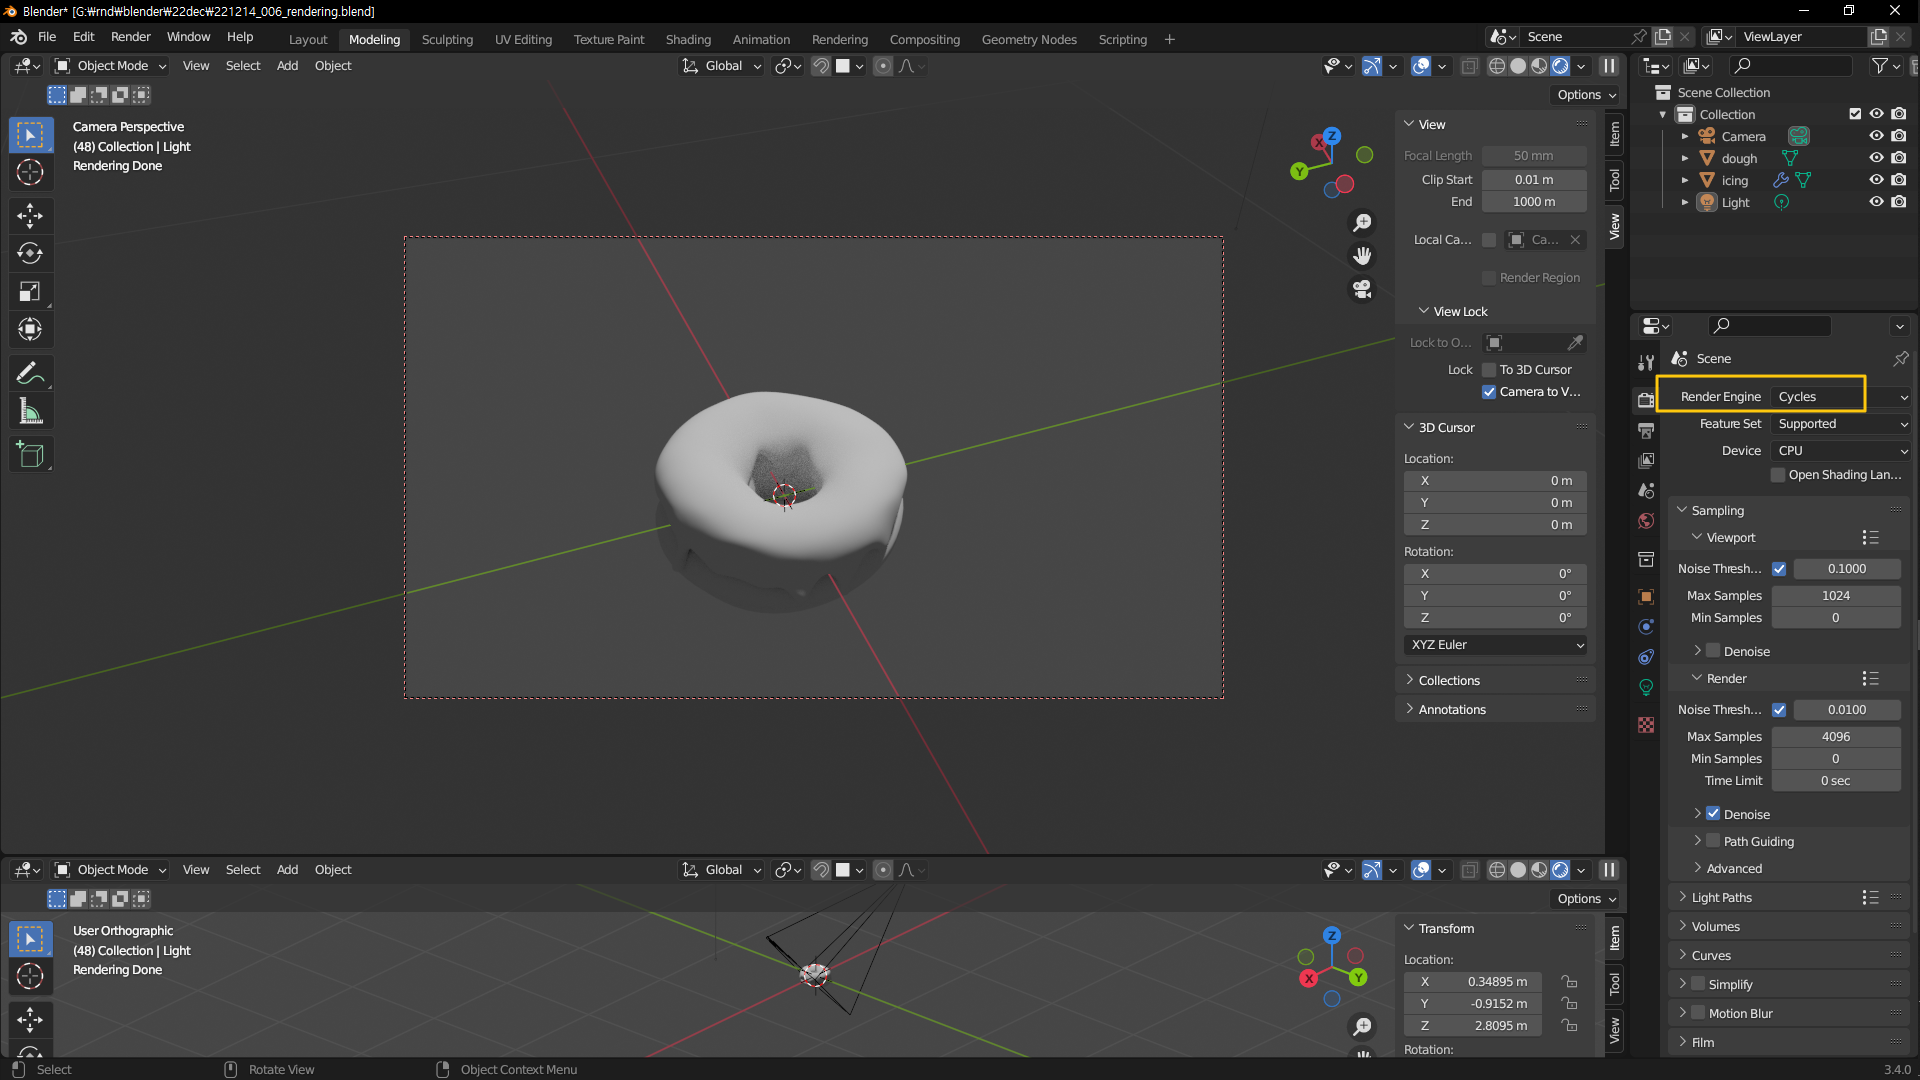Activate the Measure tool
This screenshot has height=1080, width=1920.
[x=30, y=412]
